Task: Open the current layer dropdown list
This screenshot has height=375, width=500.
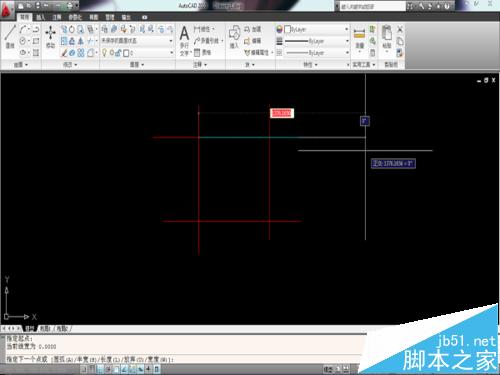Action: pyautogui.click(x=138, y=53)
